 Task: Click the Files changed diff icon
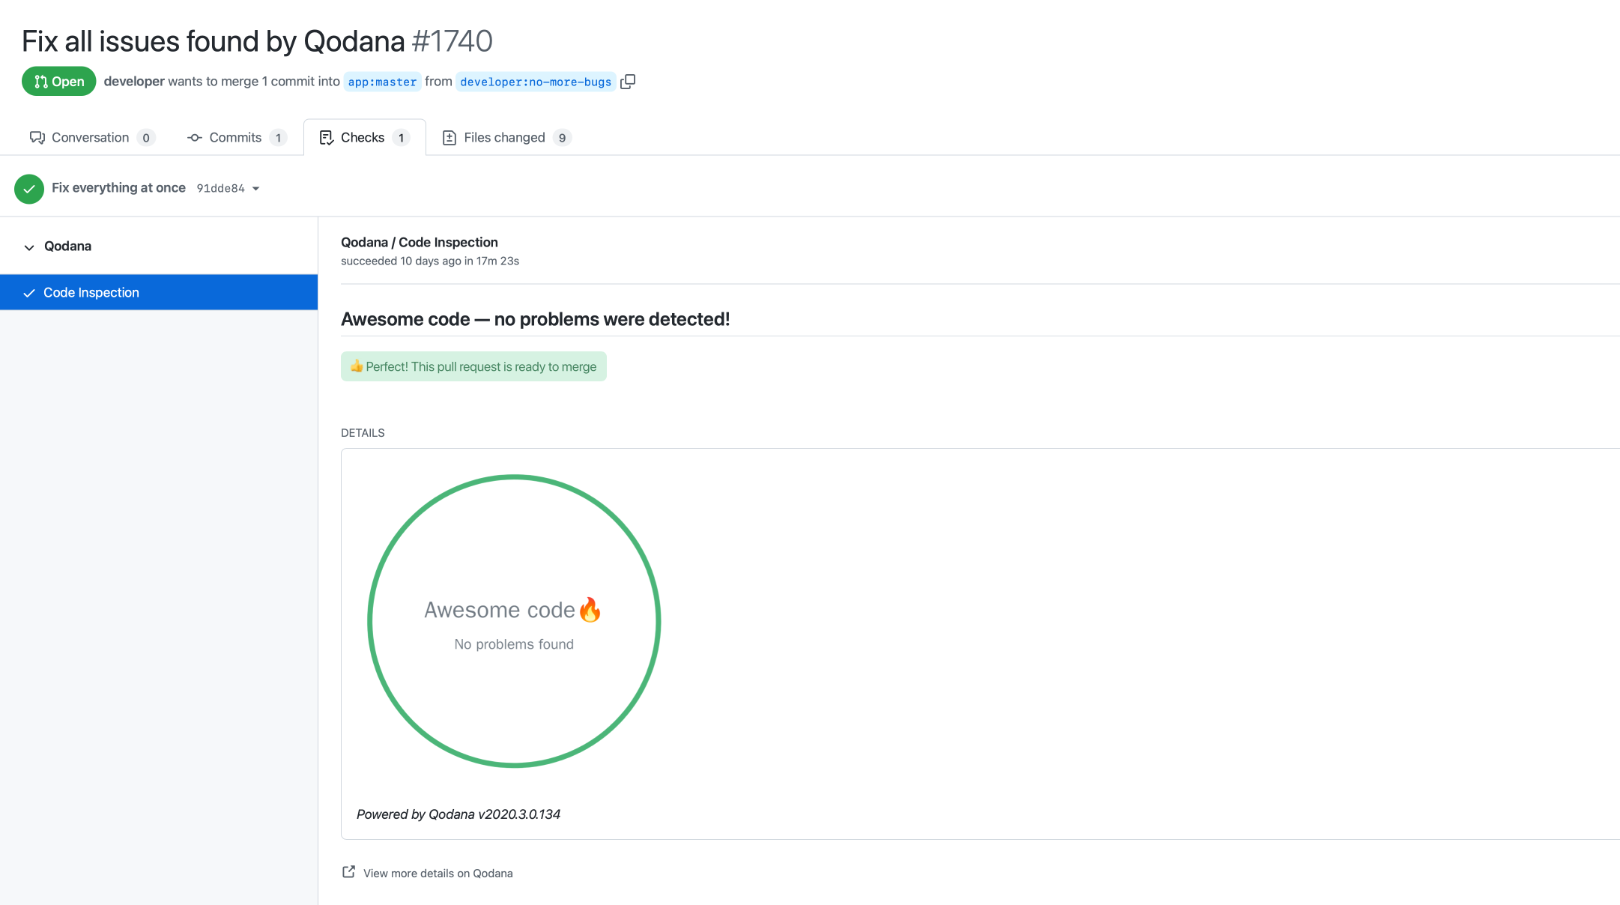point(451,137)
